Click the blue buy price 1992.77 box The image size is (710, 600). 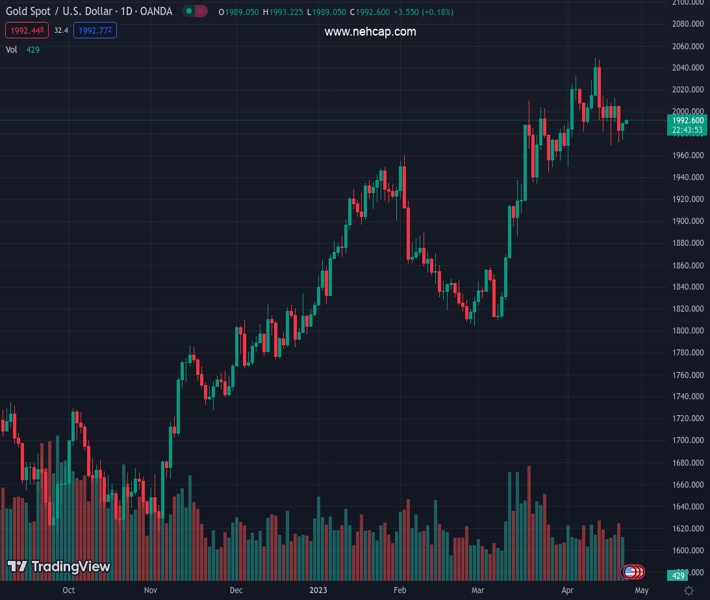pyautogui.click(x=95, y=31)
